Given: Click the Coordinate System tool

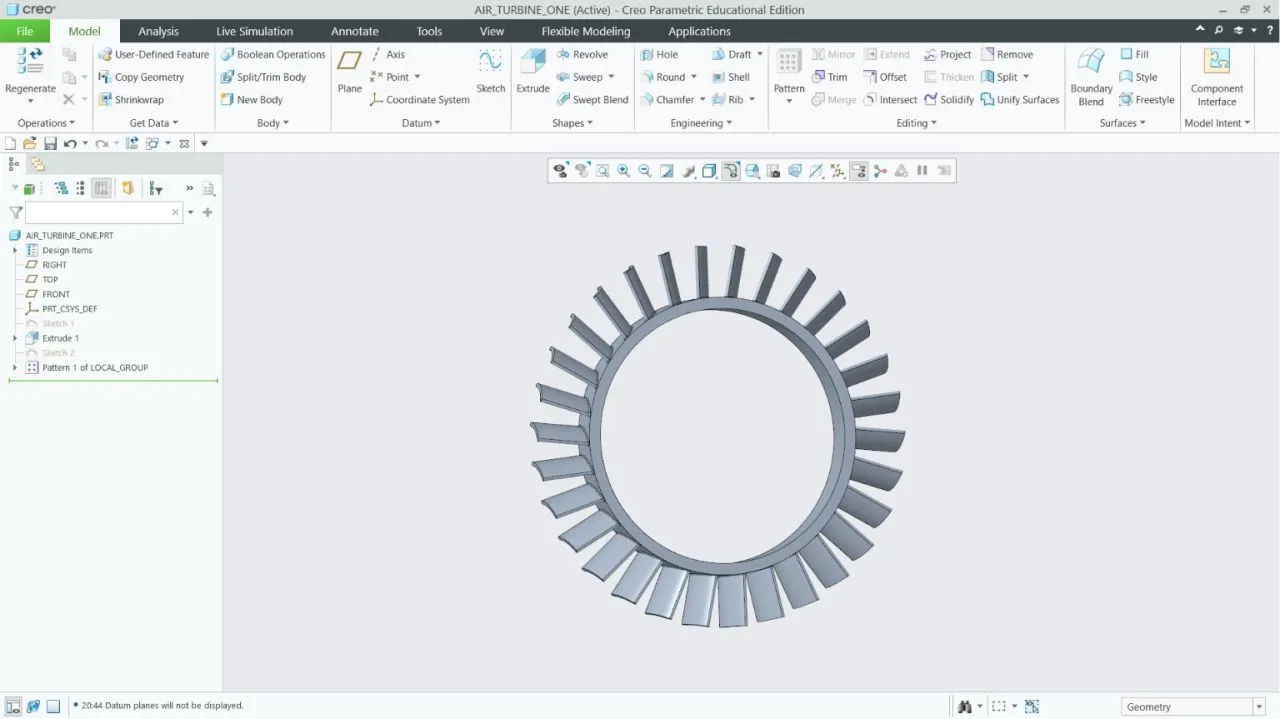Looking at the screenshot, I should 420,100.
